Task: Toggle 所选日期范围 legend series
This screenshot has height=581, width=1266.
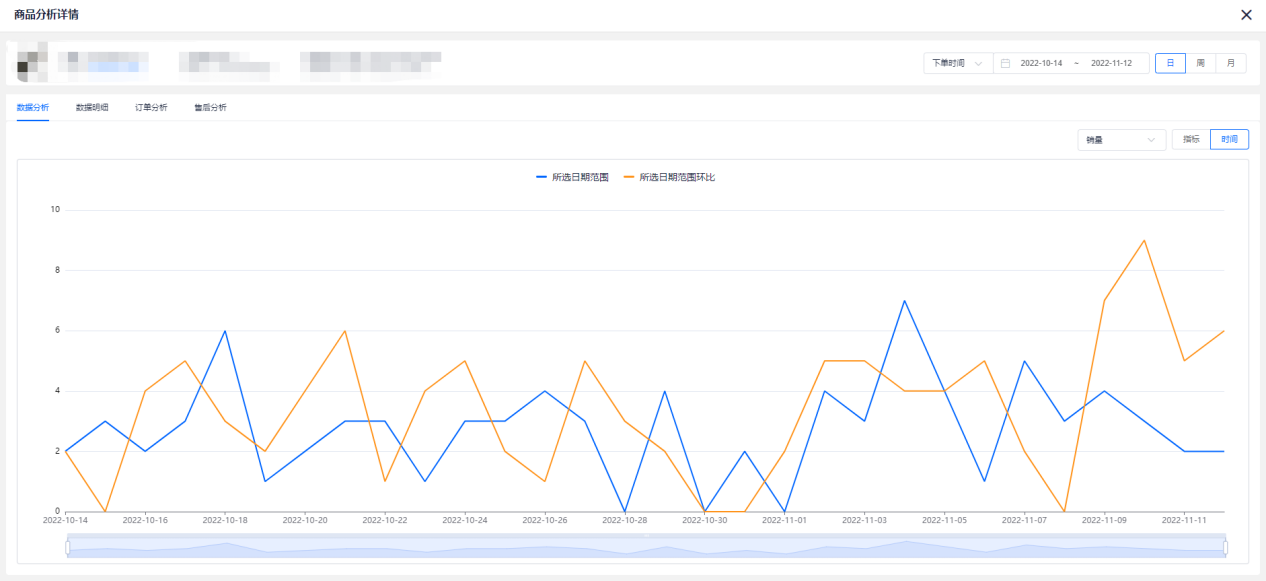Action: coord(573,177)
